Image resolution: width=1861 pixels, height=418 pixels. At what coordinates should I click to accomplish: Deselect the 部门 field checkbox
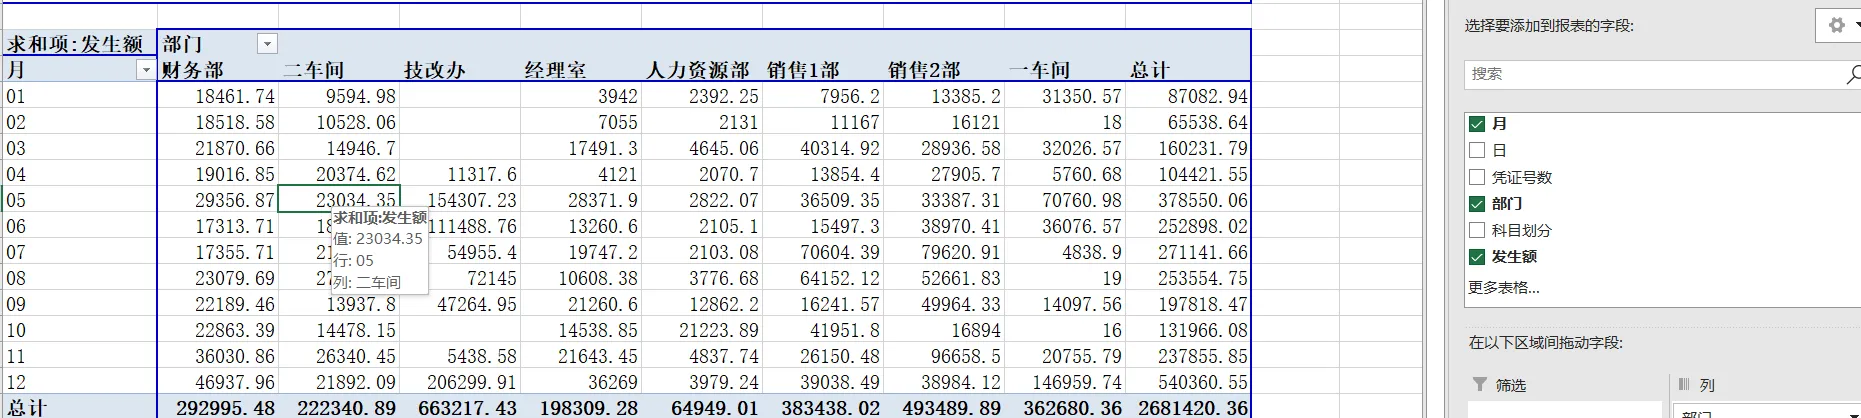point(1477,204)
